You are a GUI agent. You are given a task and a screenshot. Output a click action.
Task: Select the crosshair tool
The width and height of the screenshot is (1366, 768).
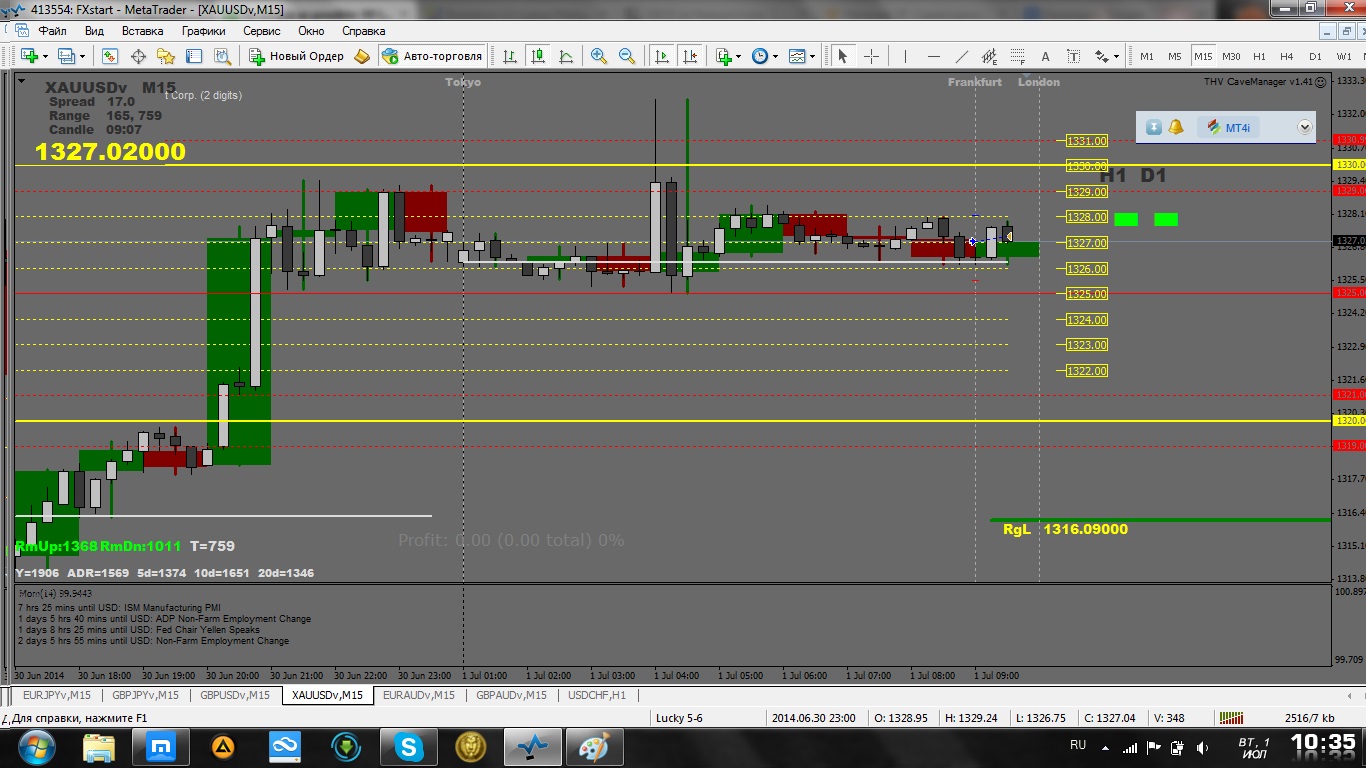click(x=871, y=56)
